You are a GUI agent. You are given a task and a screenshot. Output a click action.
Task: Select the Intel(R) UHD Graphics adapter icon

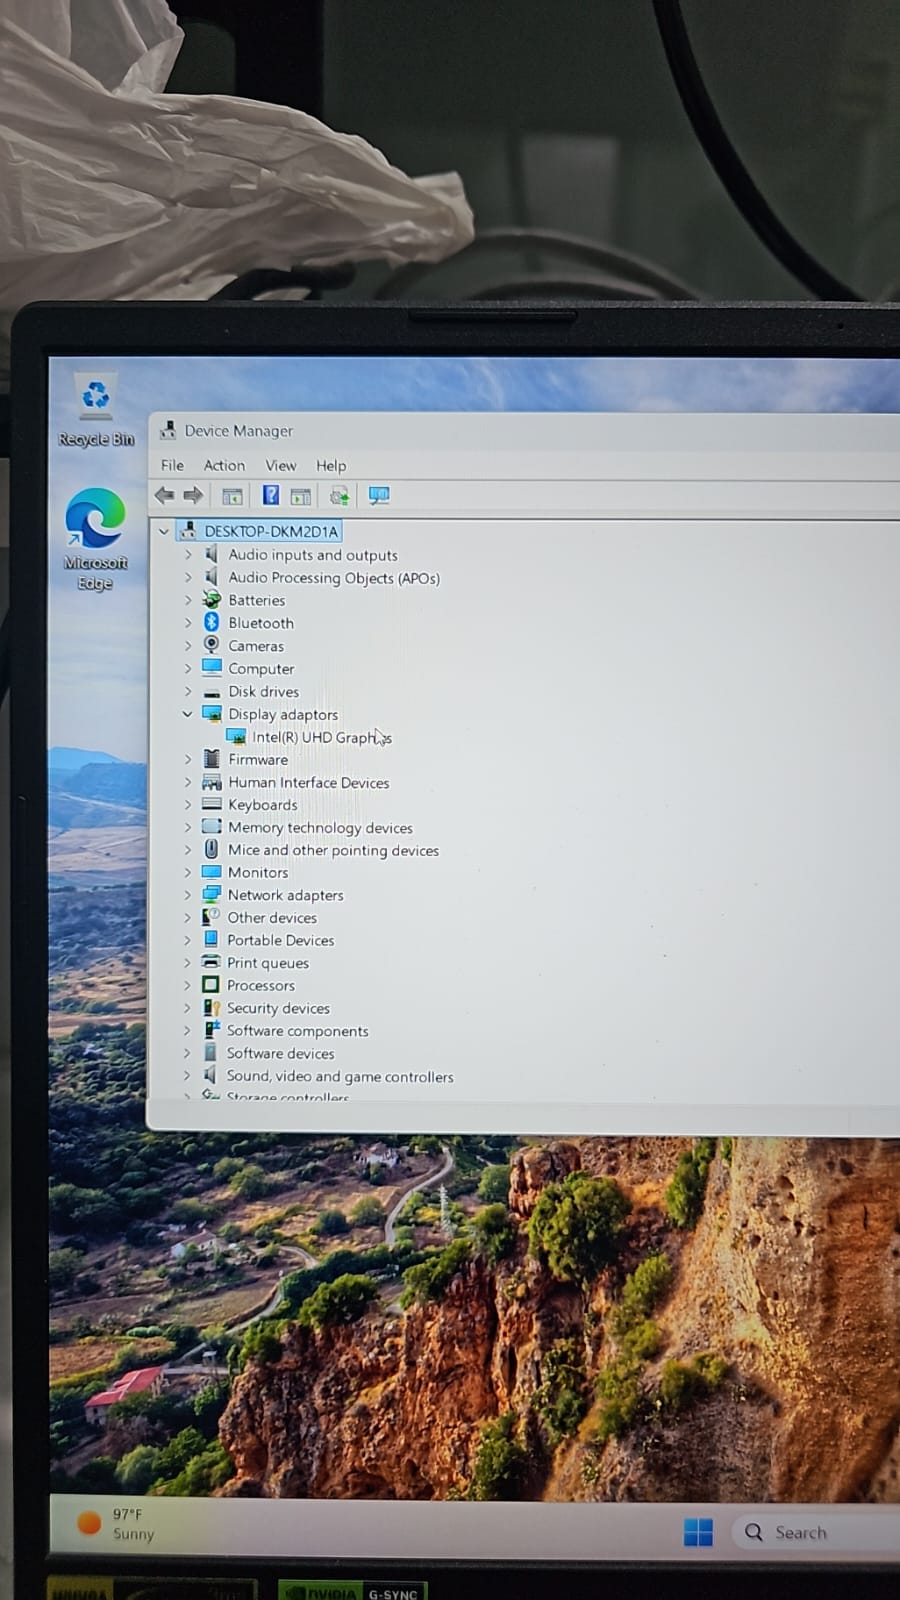[x=236, y=737]
